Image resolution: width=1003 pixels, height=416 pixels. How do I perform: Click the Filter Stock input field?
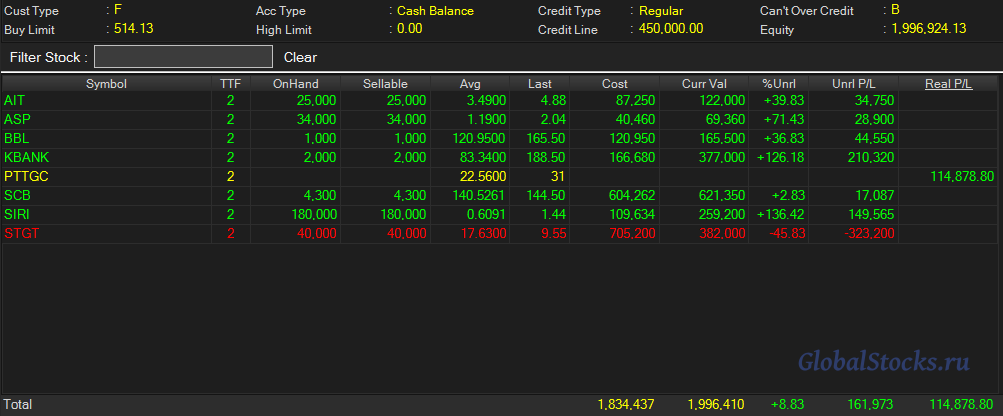[183, 57]
